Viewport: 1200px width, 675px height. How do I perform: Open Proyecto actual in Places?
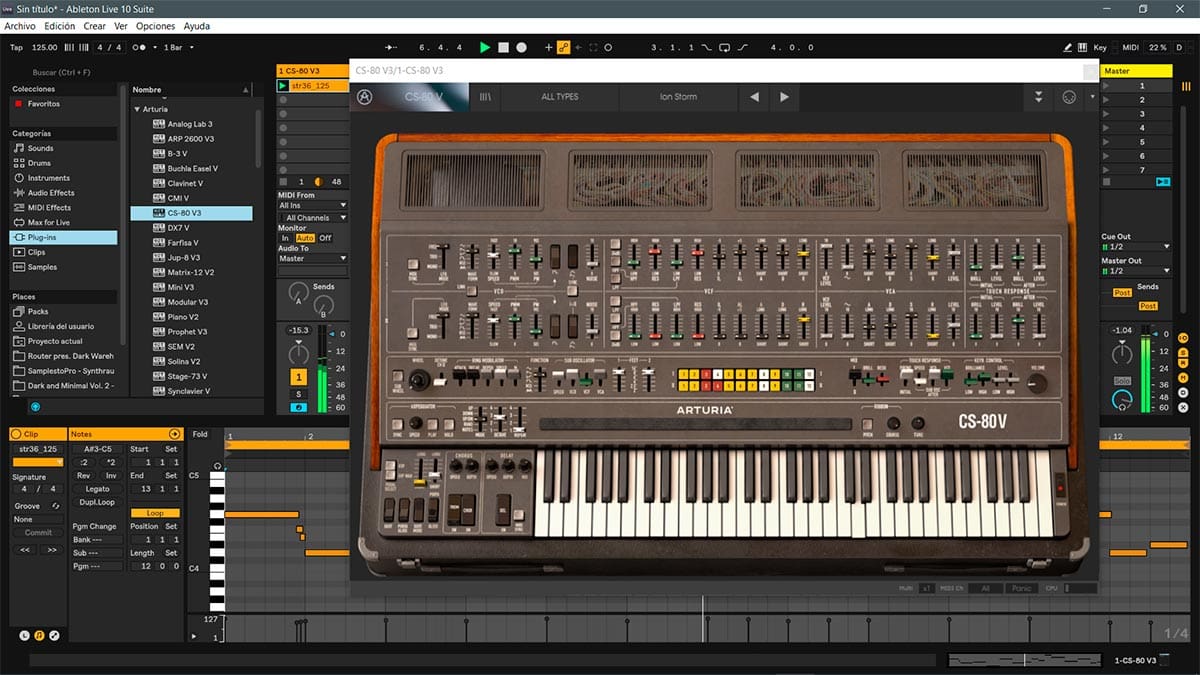(54, 342)
